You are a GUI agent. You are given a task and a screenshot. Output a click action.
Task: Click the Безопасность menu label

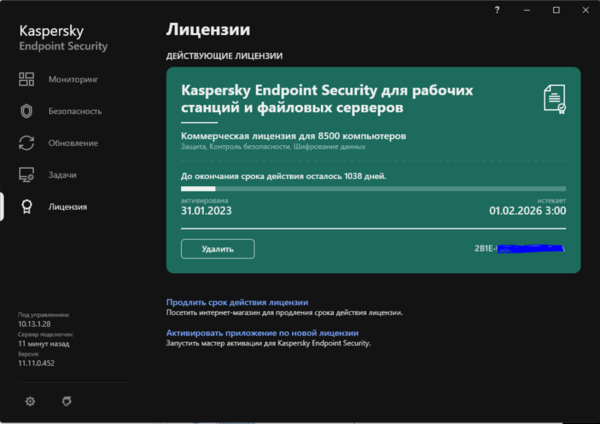75,111
